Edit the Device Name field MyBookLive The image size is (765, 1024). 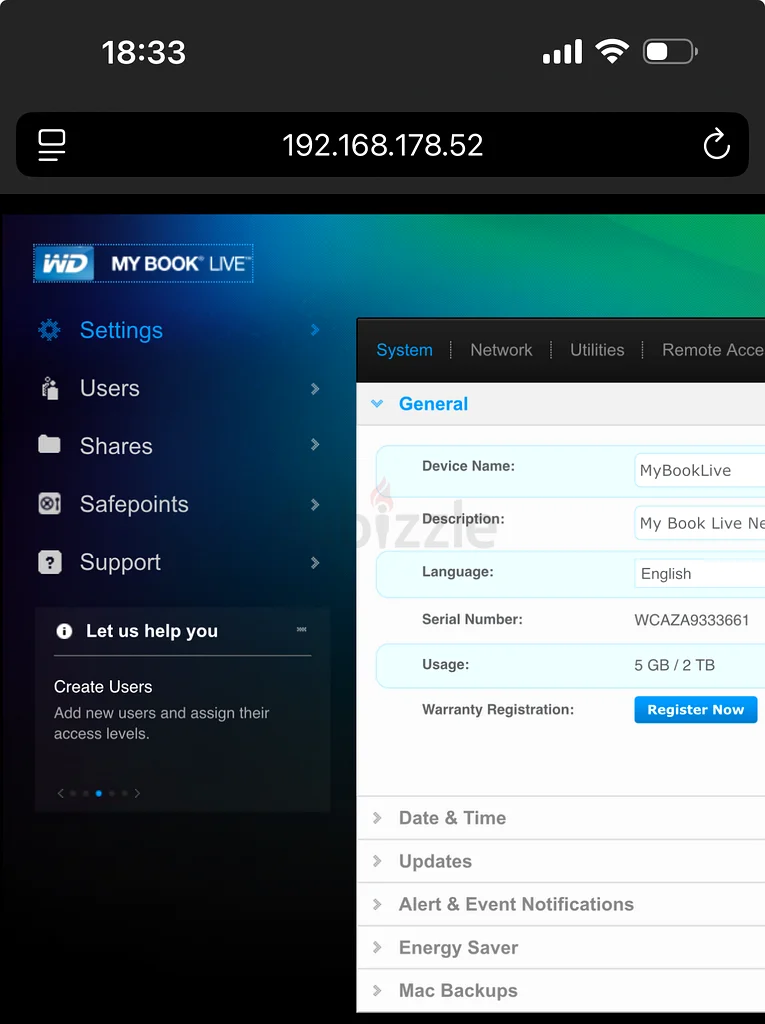[x=700, y=470]
